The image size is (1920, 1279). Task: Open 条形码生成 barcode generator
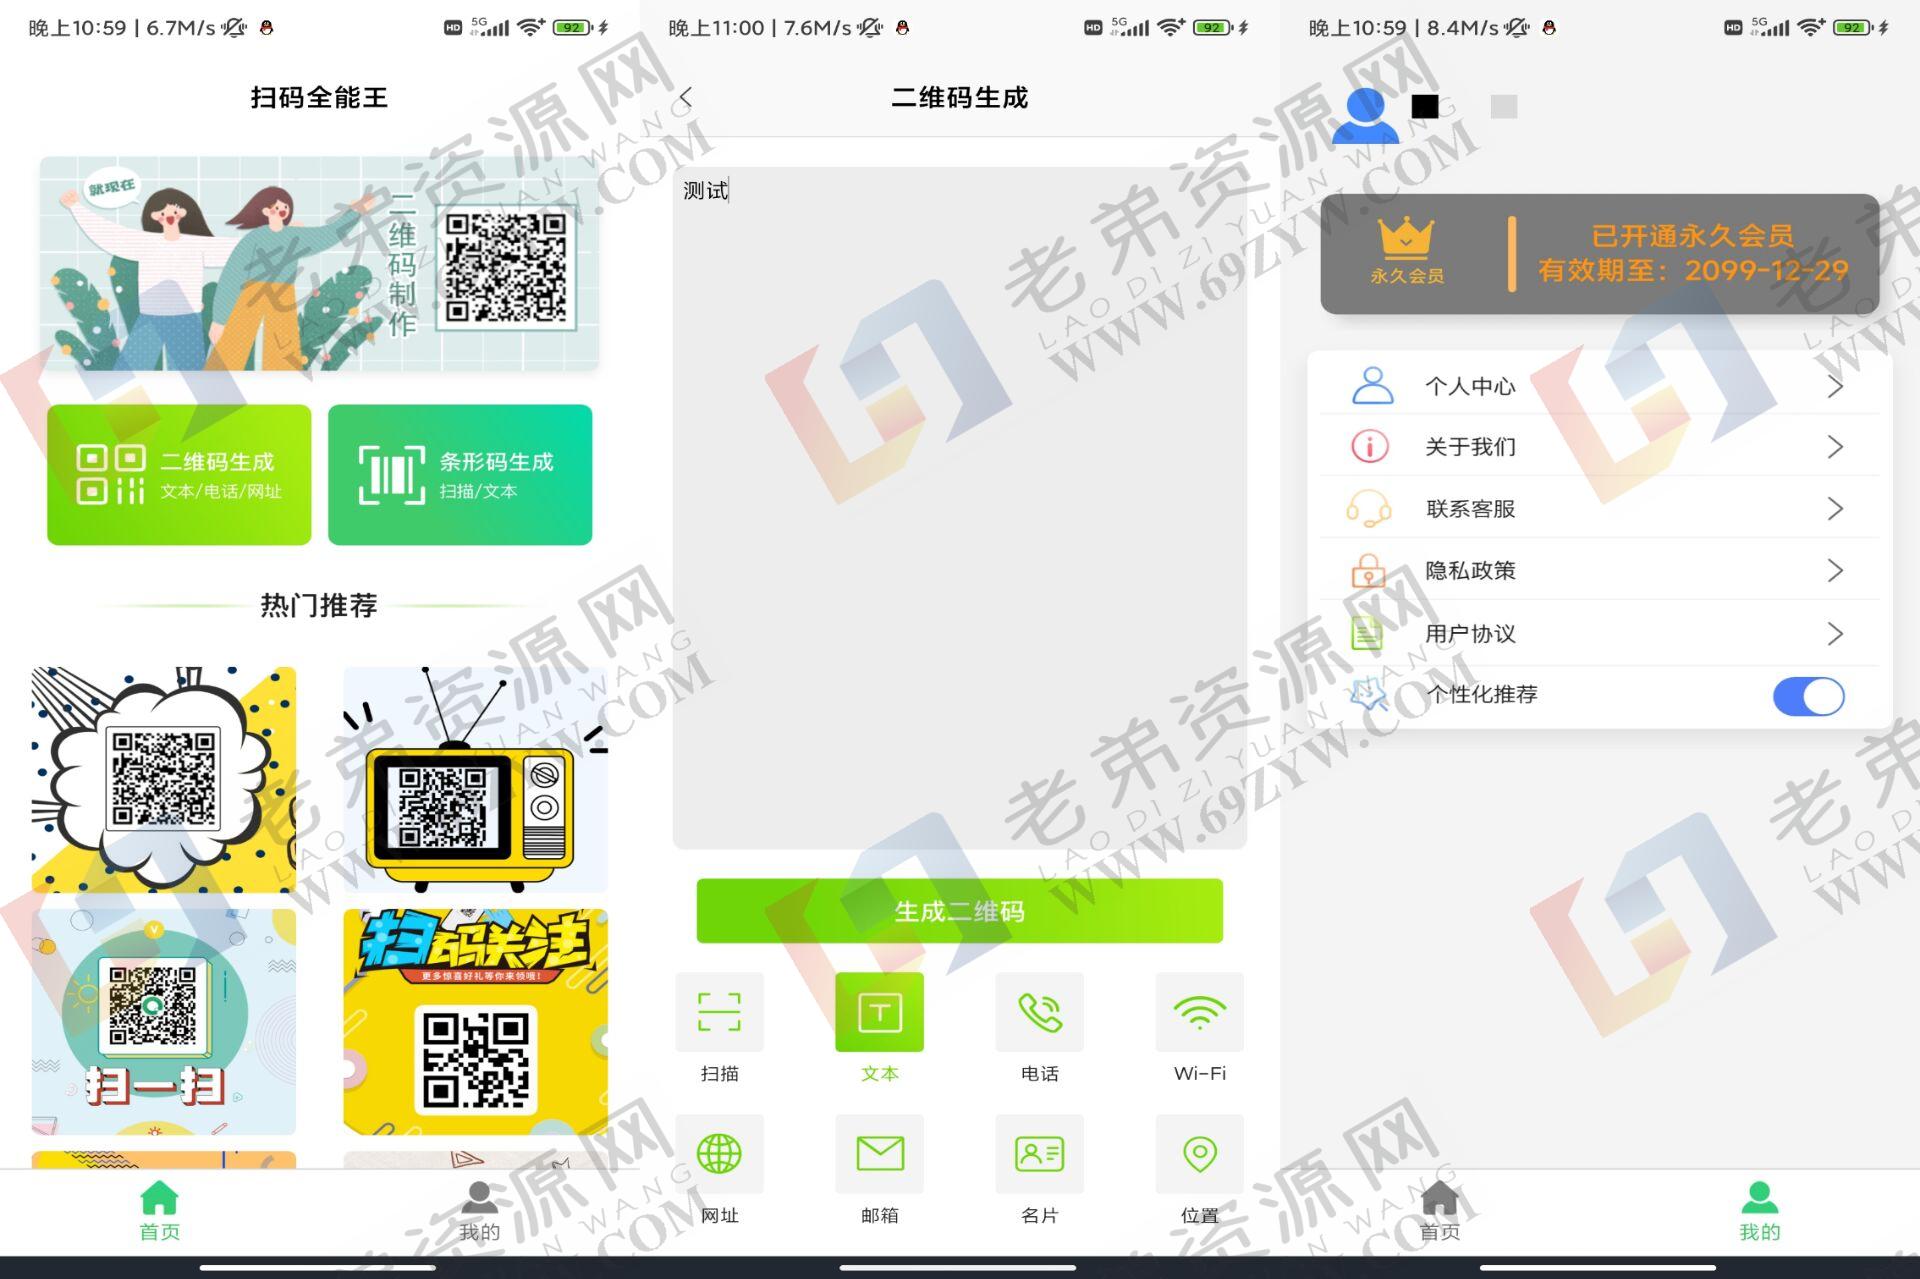[459, 474]
